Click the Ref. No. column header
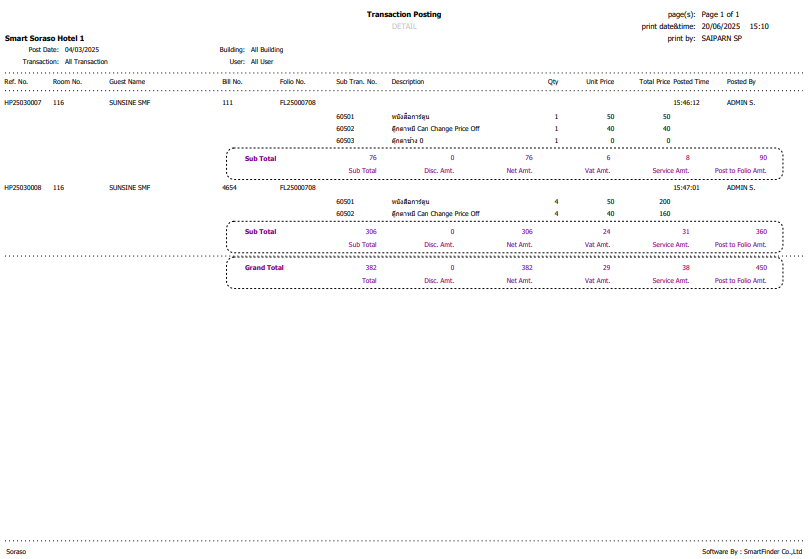This screenshot has height=559, width=809. point(17,81)
